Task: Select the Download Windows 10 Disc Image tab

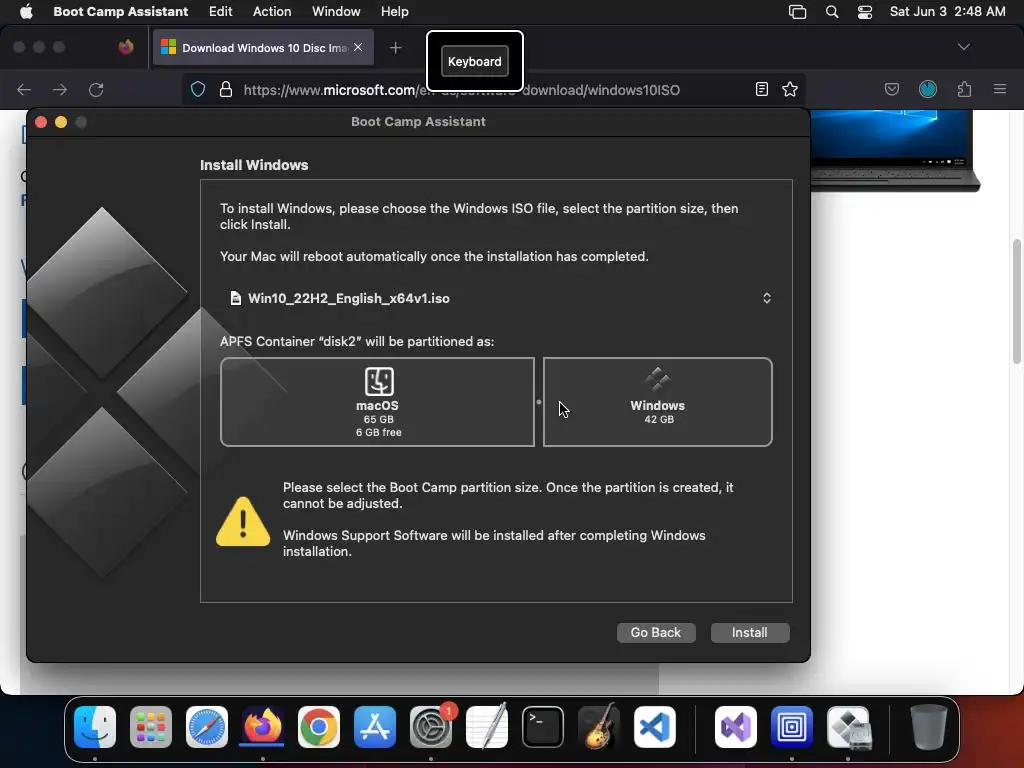Action: pos(263,48)
